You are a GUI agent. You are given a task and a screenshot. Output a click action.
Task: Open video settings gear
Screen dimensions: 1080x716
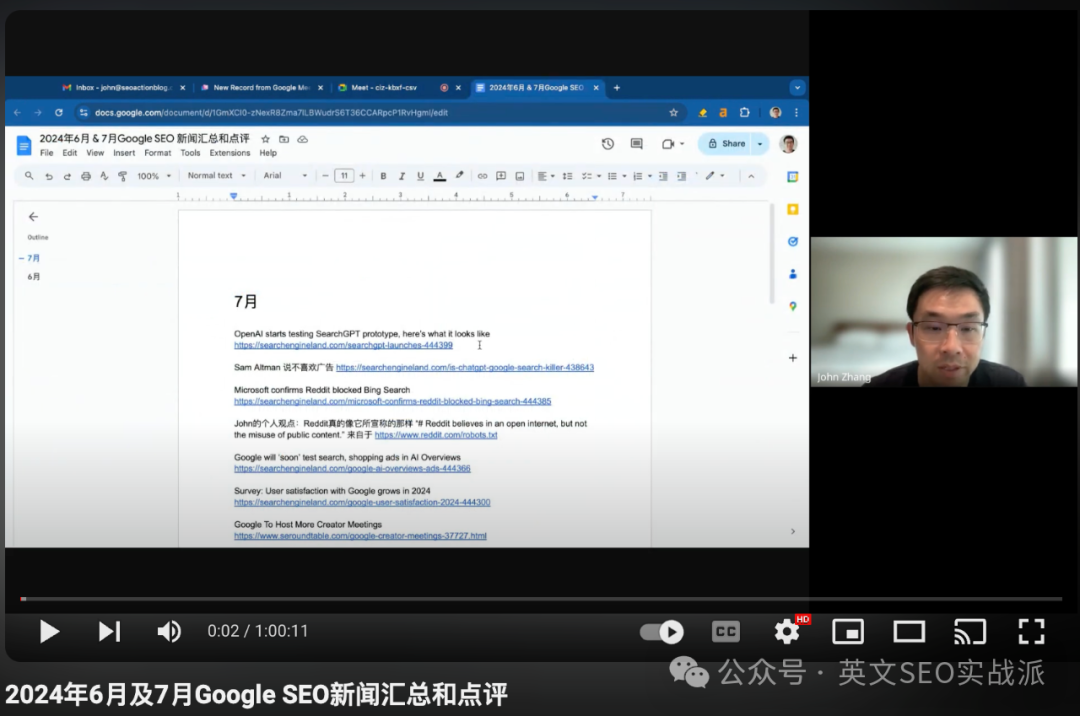(x=787, y=631)
